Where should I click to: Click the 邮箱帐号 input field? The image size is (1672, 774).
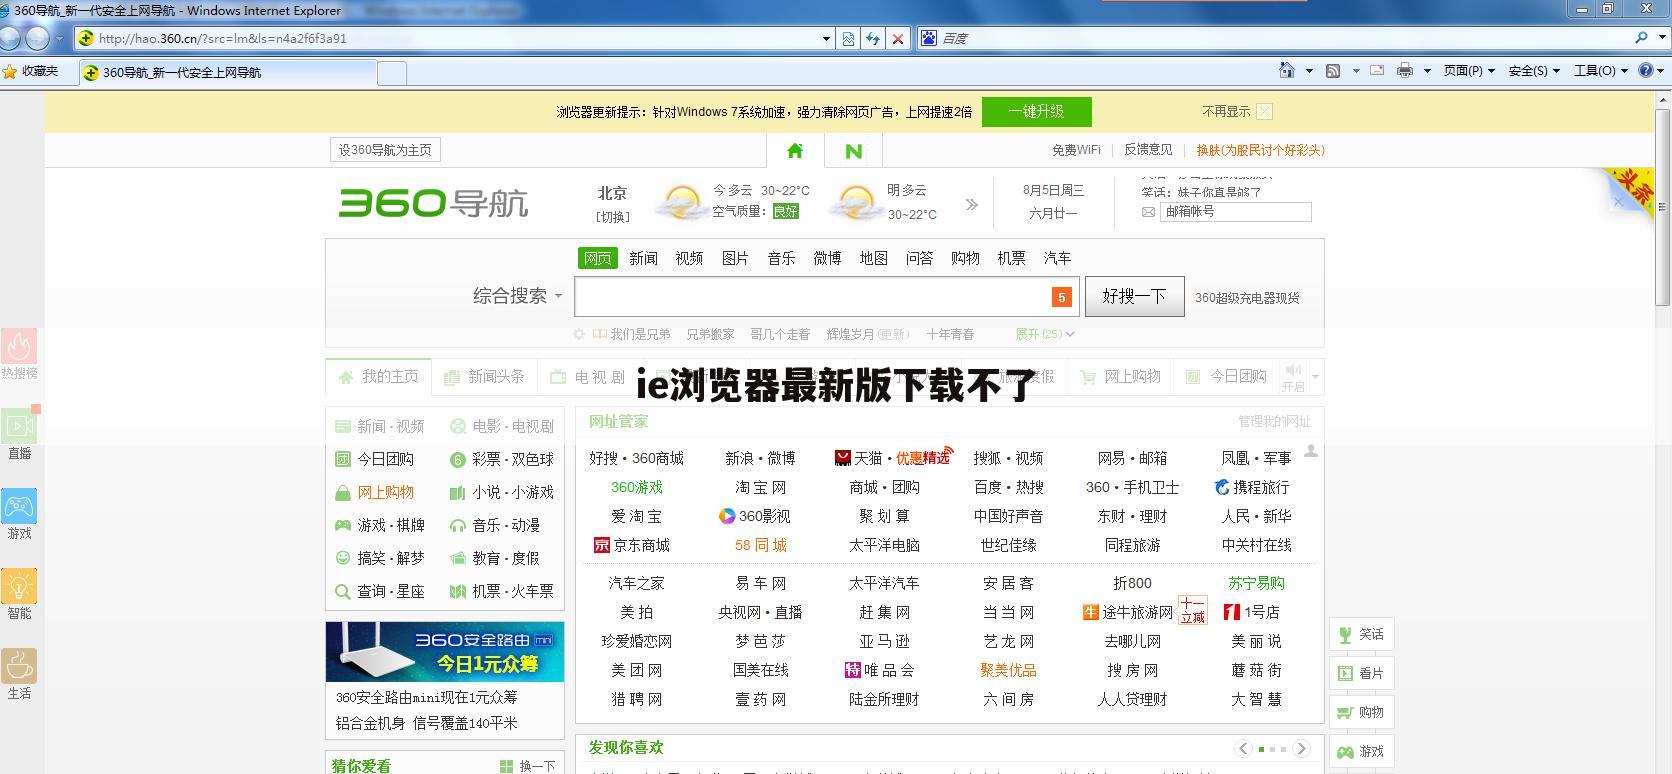coord(1235,212)
